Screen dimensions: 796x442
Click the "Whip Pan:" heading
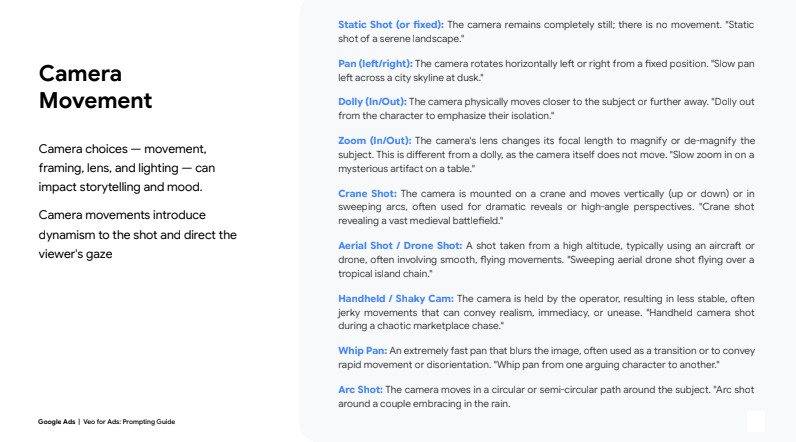tap(363, 350)
